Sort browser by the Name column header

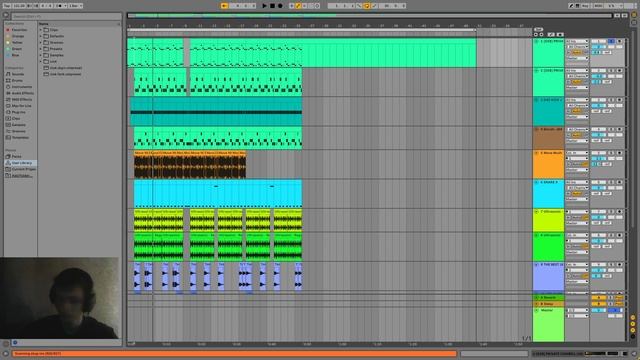[x=80, y=24]
